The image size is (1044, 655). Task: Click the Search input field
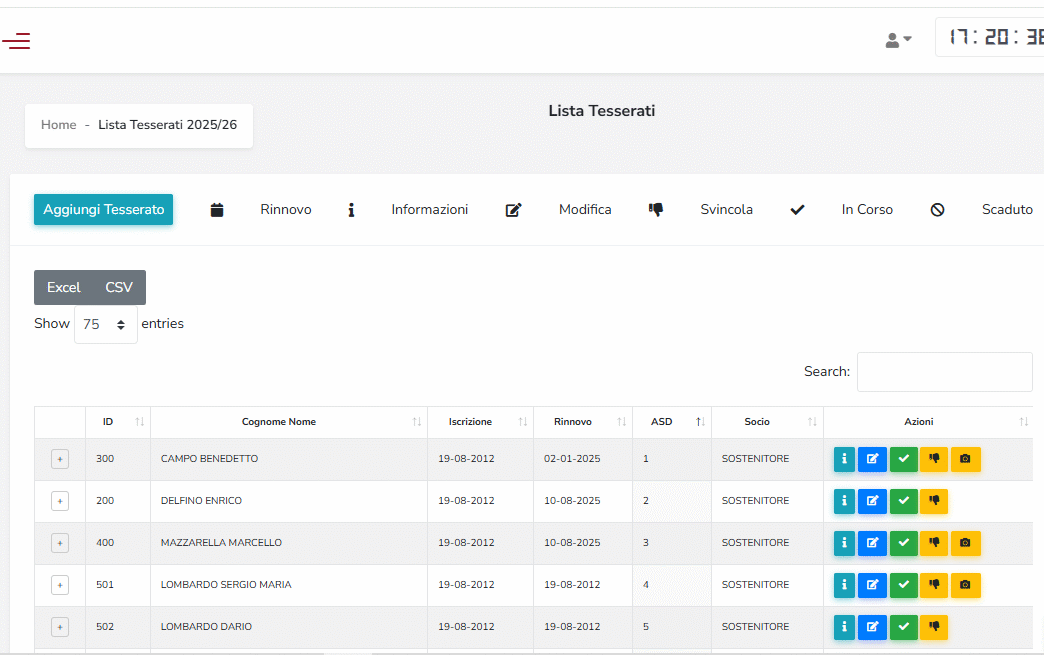pyautogui.click(x=944, y=372)
